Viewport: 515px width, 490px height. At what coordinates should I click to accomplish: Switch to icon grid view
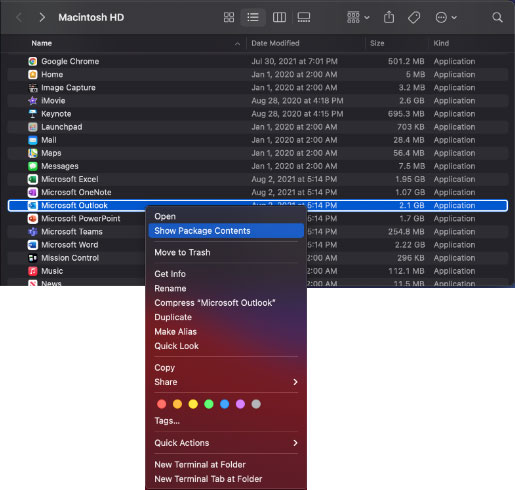229,17
